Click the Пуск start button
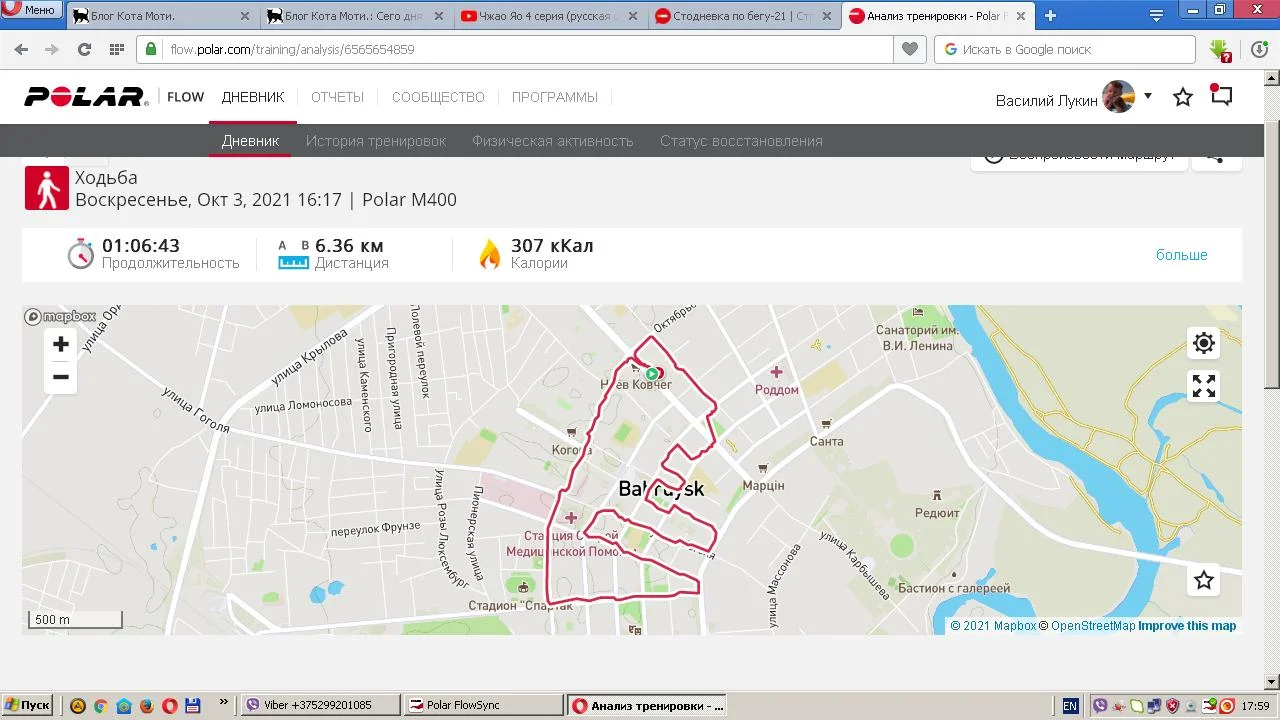 click(27, 705)
